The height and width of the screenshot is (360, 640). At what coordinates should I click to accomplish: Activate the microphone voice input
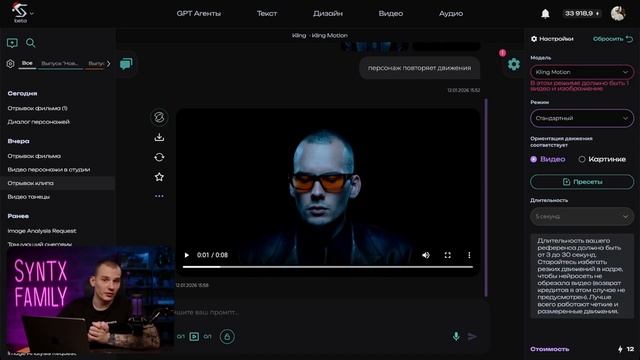tap(456, 336)
